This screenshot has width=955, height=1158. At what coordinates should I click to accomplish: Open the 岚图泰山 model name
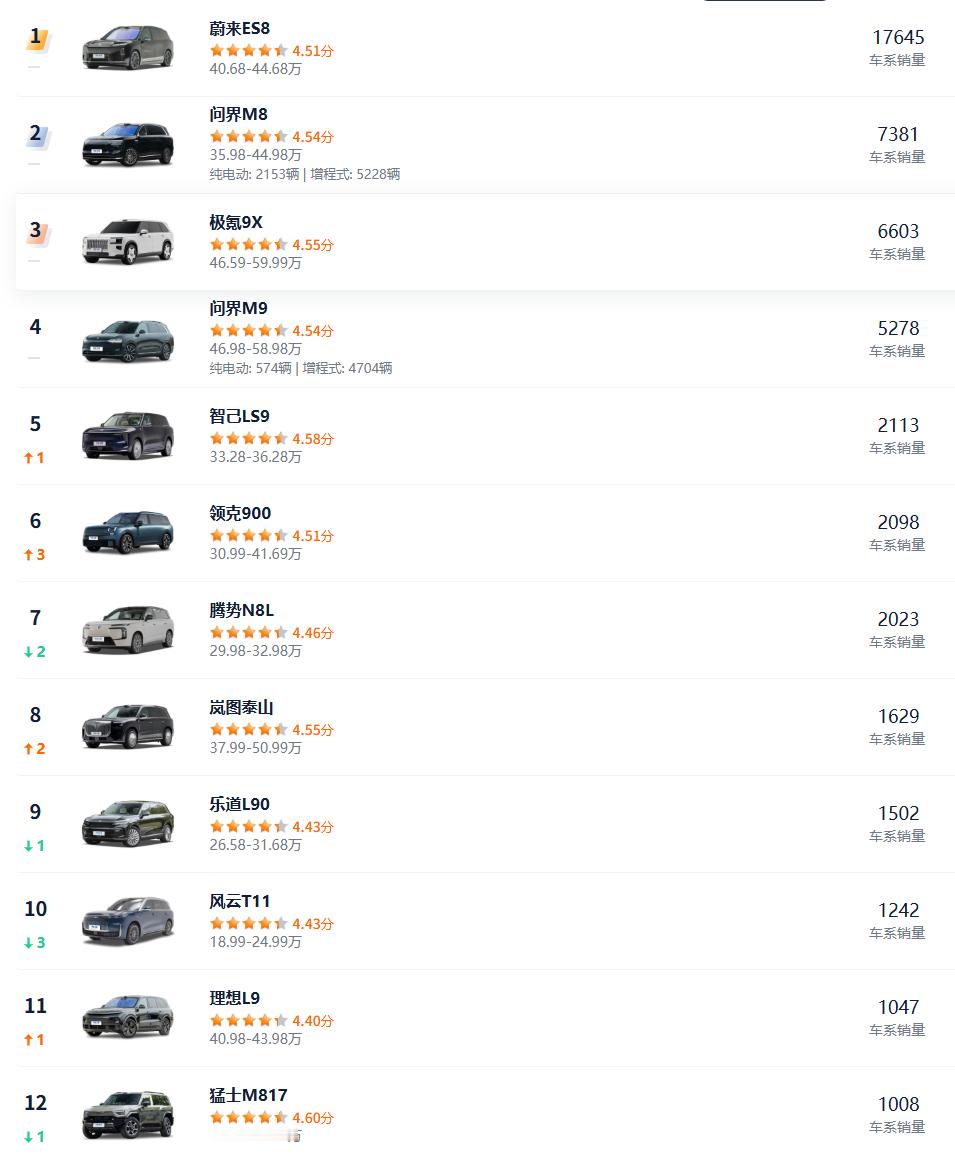241,707
